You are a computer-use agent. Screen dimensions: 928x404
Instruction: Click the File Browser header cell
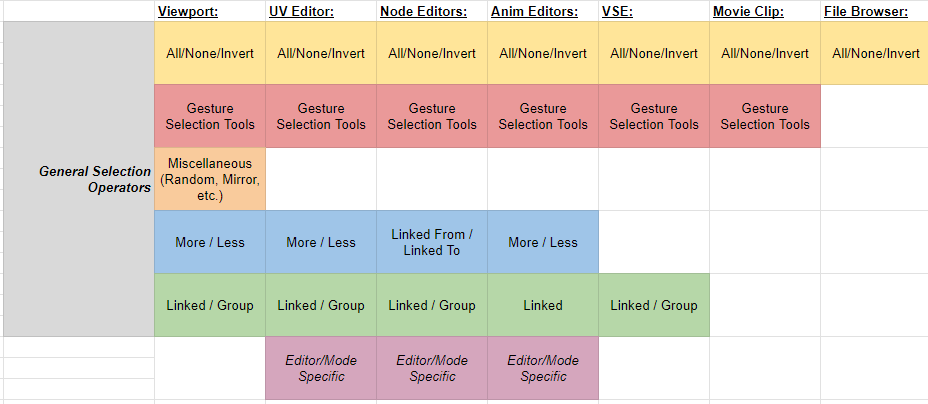point(874,11)
